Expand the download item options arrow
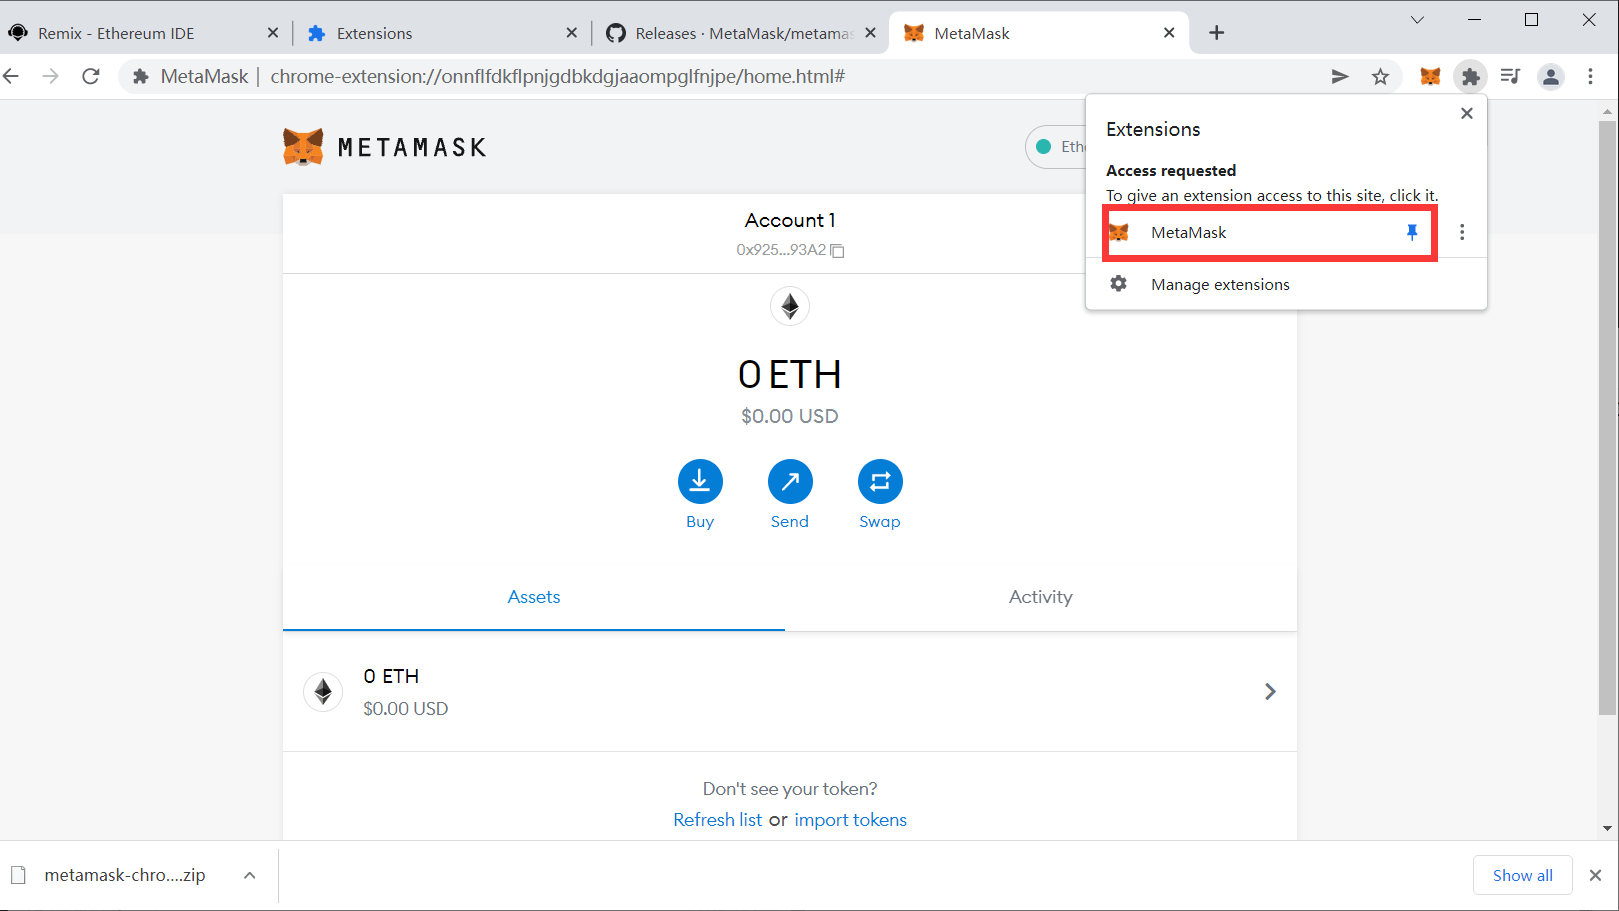Screen dimensions: 1619x911 tap(250, 875)
